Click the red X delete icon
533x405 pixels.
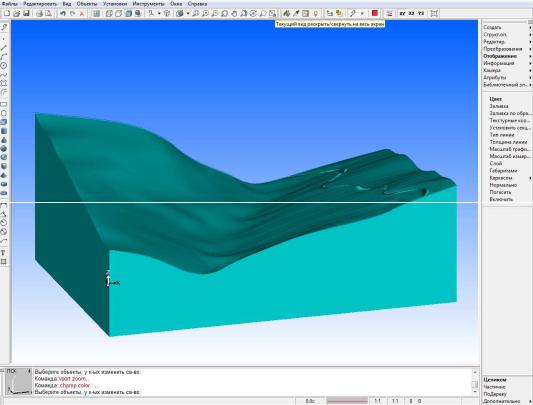click(82, 14)
